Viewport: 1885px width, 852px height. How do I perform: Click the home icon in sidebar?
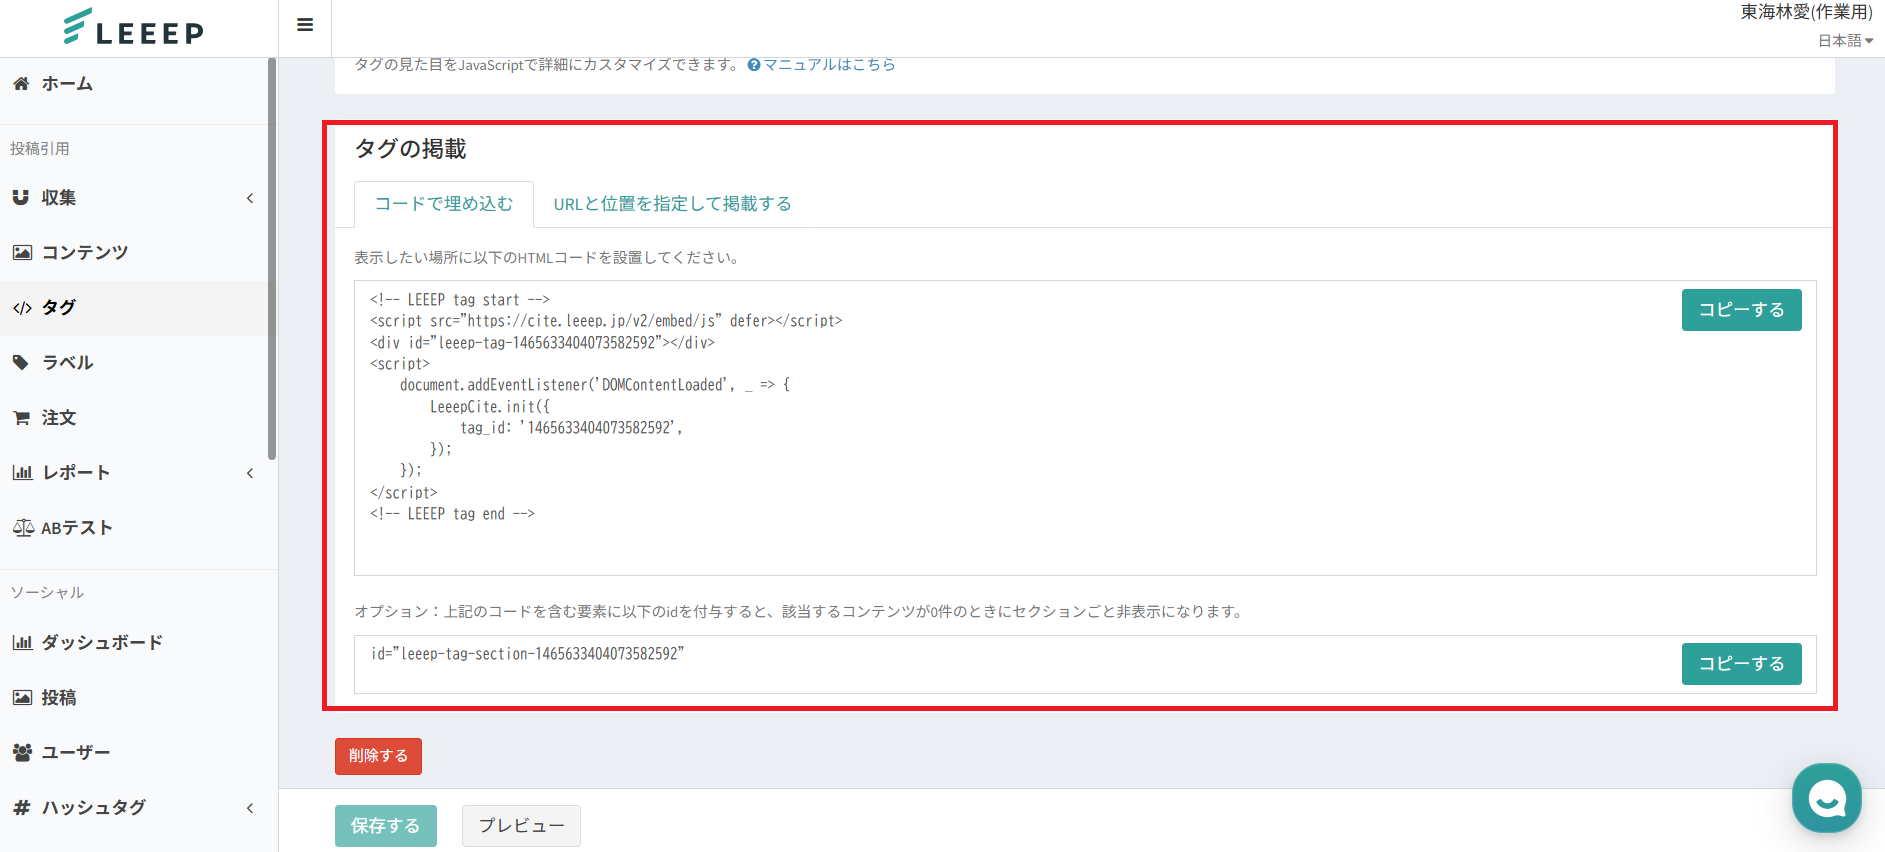coord(21,84)
